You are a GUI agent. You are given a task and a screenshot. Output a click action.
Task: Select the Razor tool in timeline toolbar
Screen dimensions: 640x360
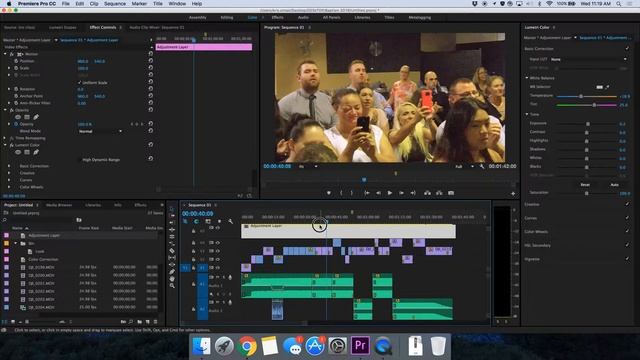pyautogui.click(x=172, y=251)
